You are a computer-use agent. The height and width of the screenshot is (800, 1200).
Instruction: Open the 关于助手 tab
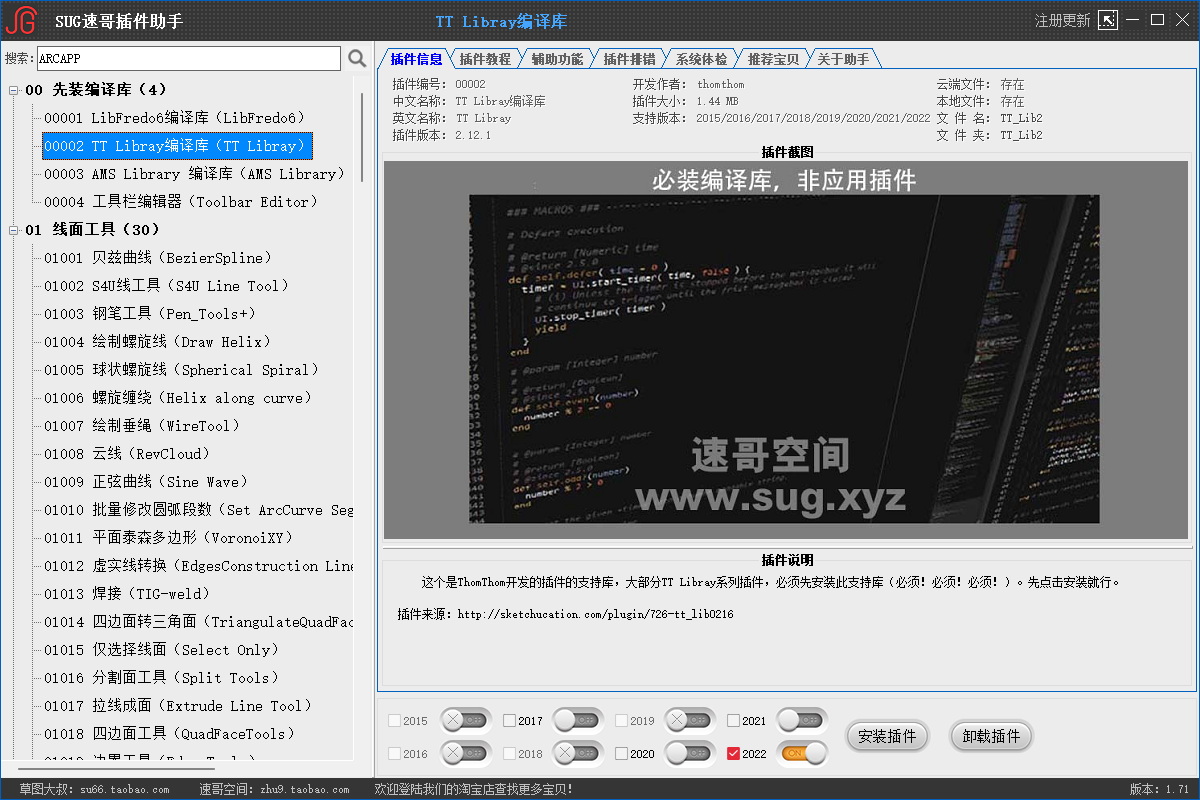point(843,59)
